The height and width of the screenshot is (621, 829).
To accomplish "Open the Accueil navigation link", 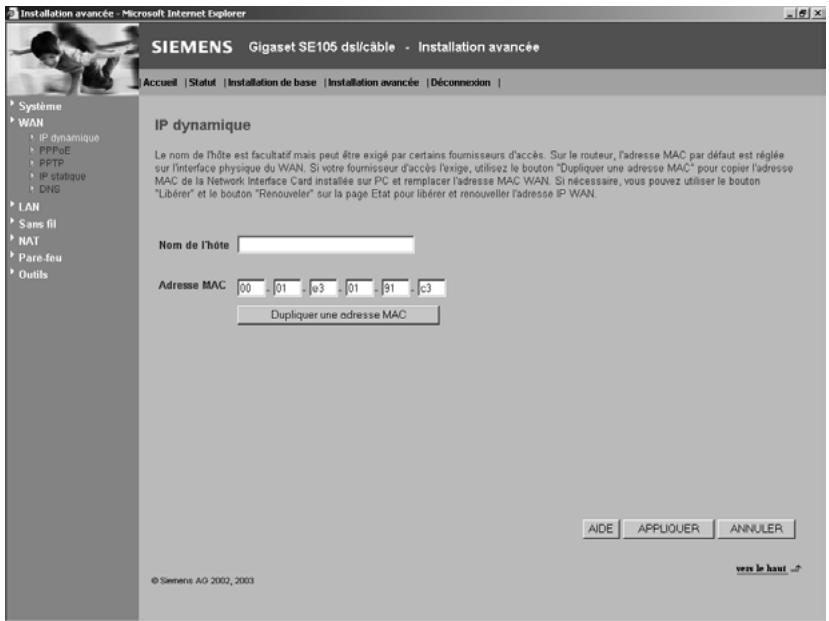I will pyautogui.click(x=160, y=82).
